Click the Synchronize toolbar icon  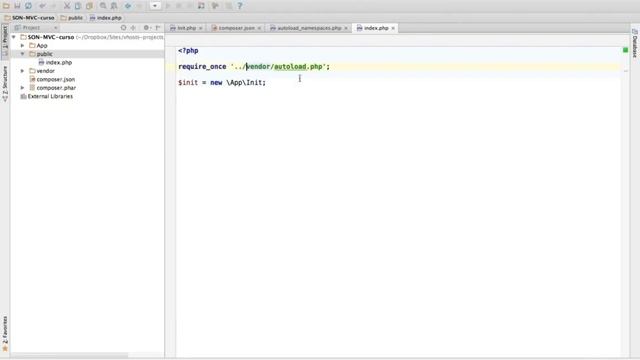coord(28,6)
